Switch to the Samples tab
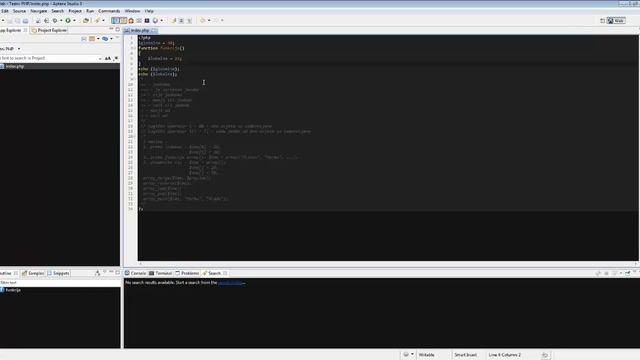640x360 pixels. (x=33, y=273)
